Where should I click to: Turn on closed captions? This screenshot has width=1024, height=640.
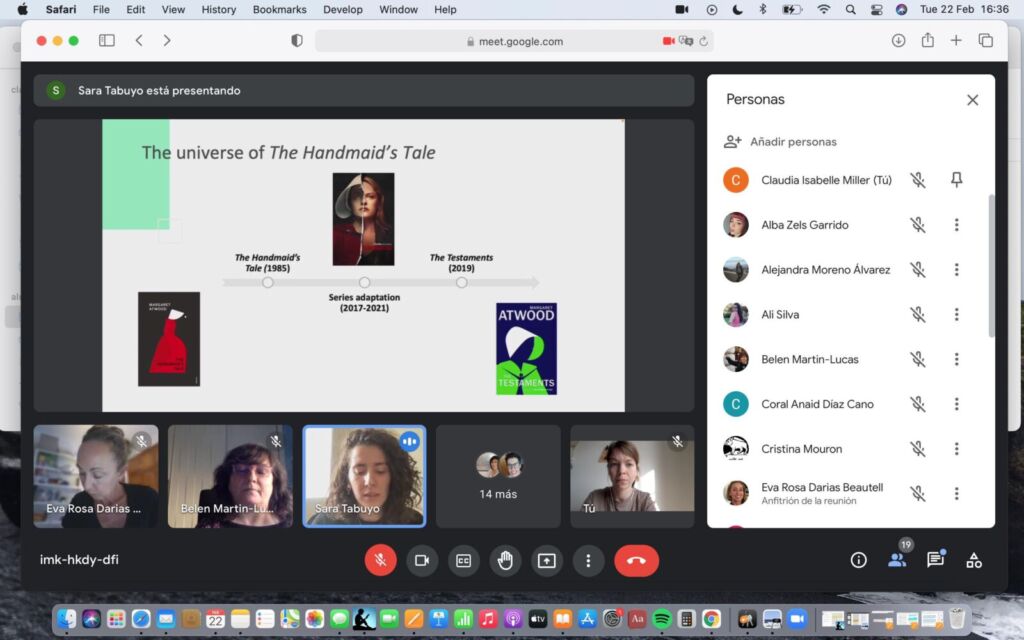pos(463,560)
